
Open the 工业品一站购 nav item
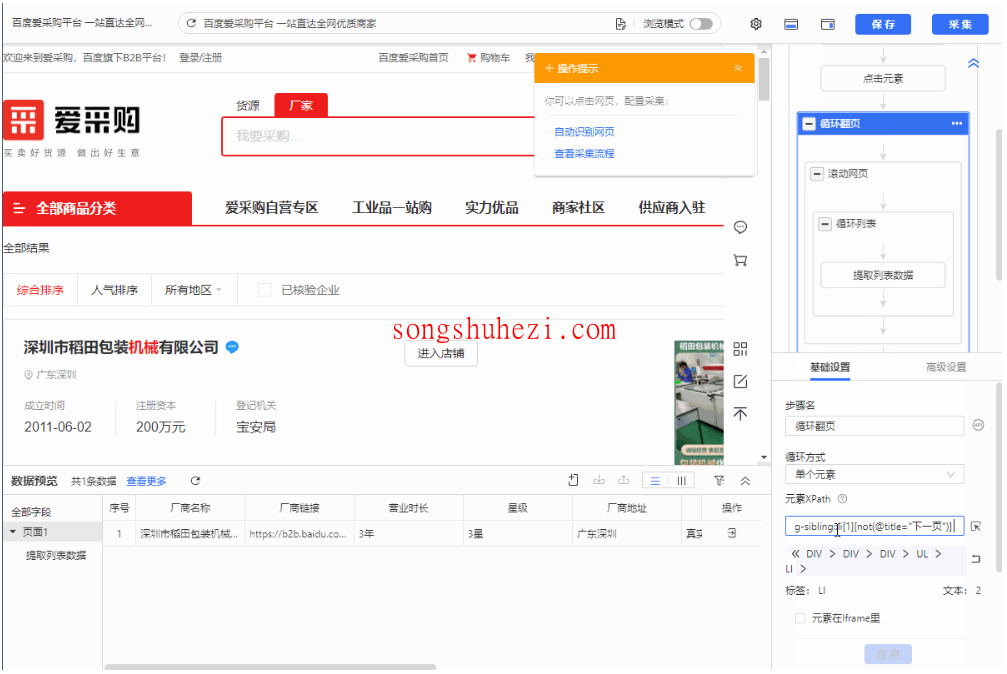point(392,208)
